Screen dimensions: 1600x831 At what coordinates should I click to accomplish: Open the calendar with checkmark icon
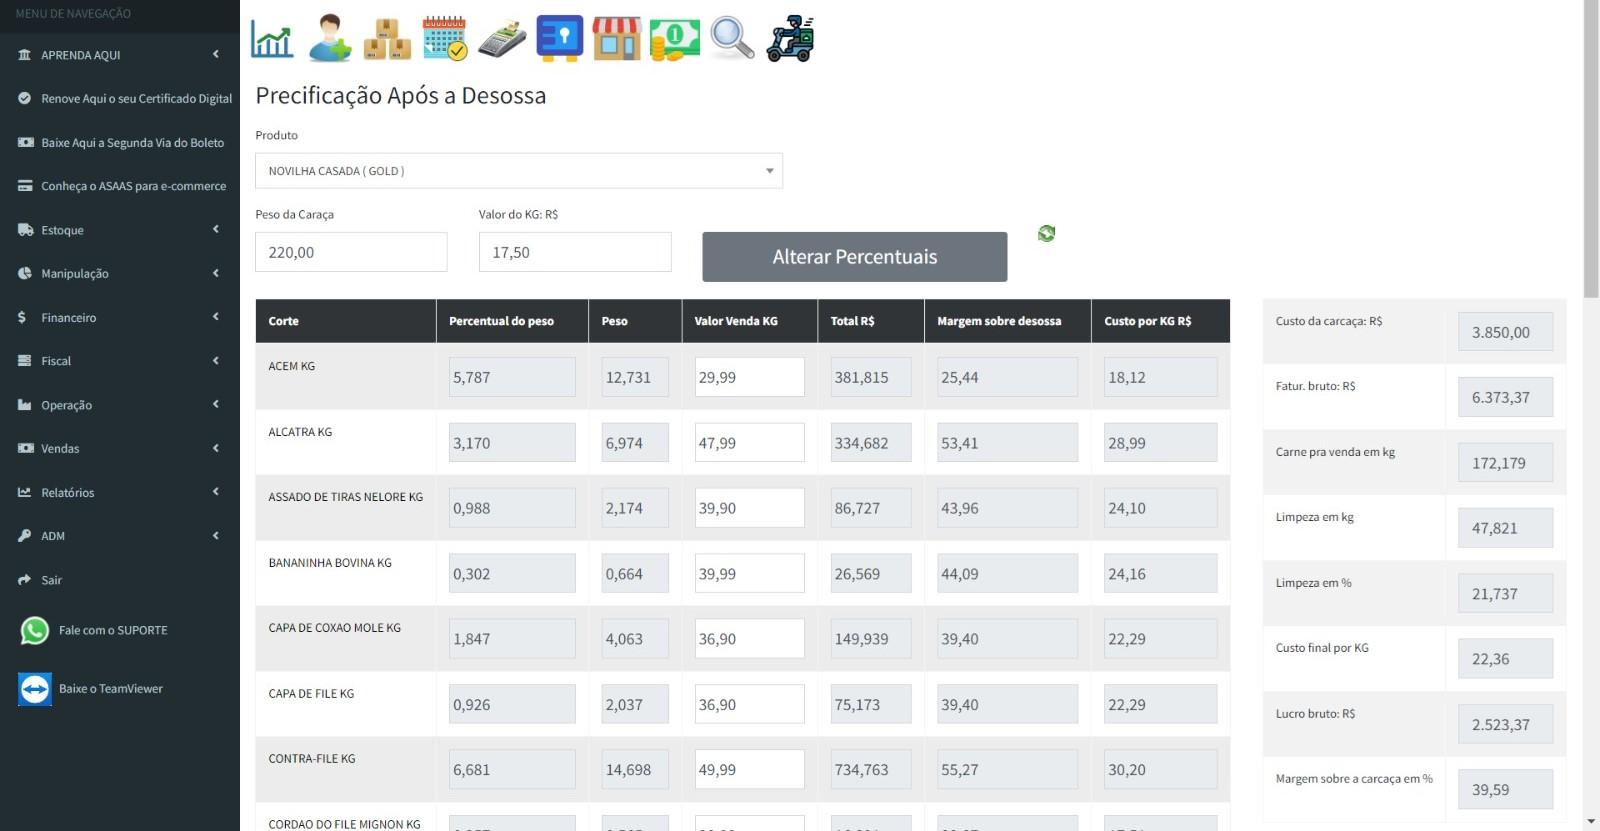pyautogui.click(x=444, y=39)
